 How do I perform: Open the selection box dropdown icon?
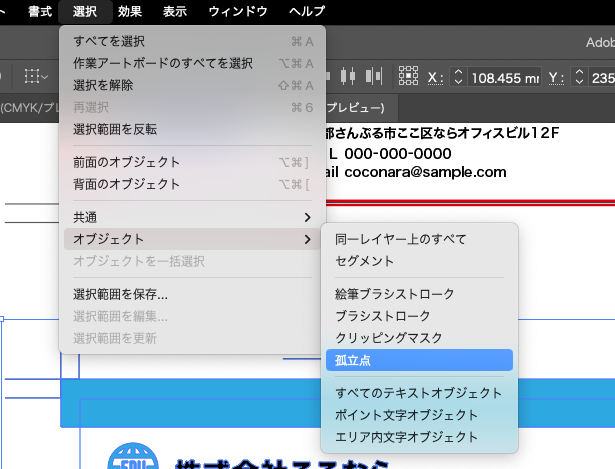[36, 76]
